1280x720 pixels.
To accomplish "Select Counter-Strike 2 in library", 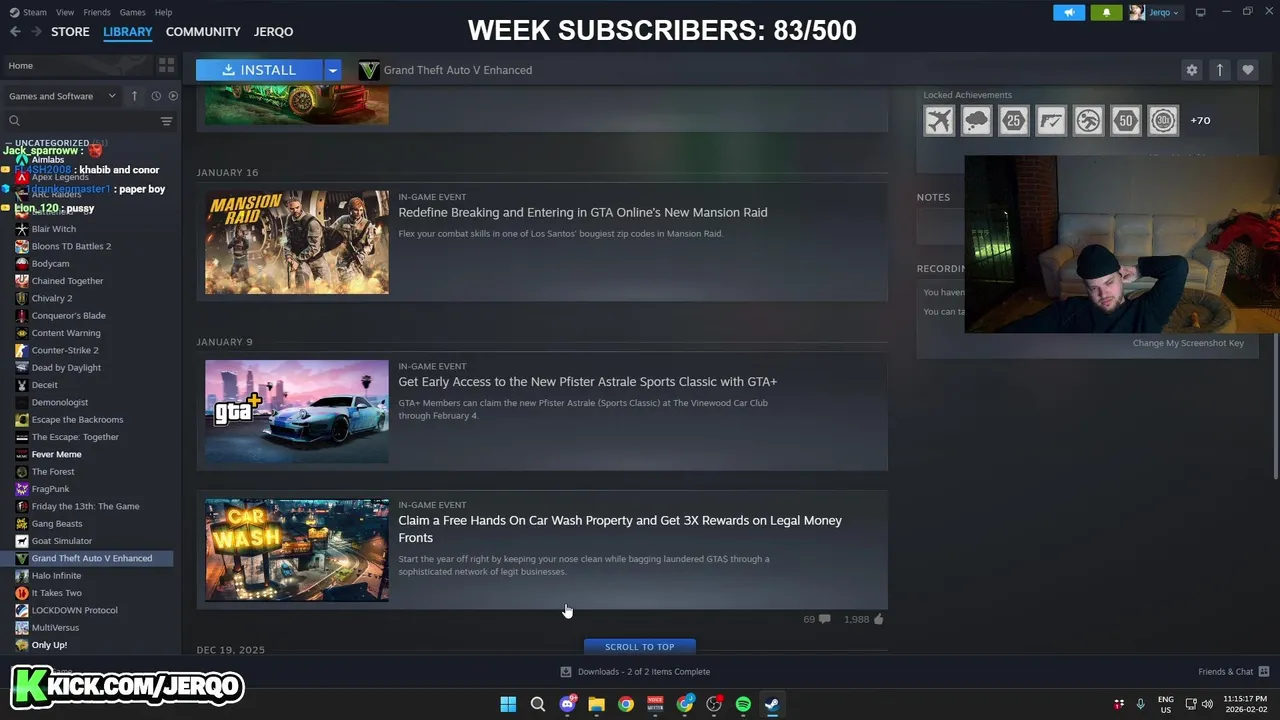I will tap(65, 350).
